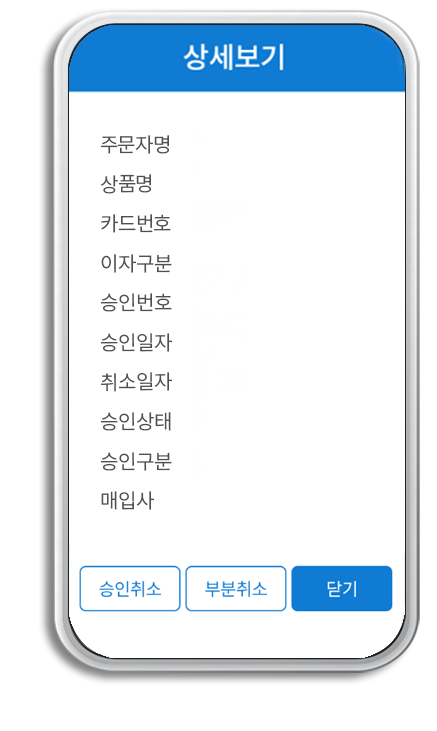
Task: Click the 상세보기 header title
Action: coord(234,57)
